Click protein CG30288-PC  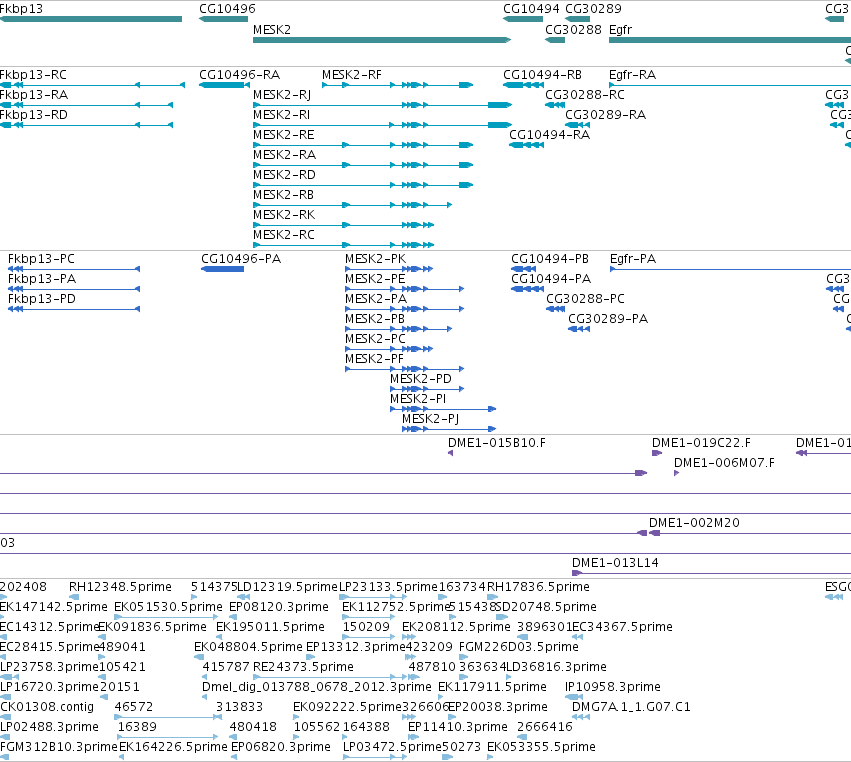[x=585, y=299]
